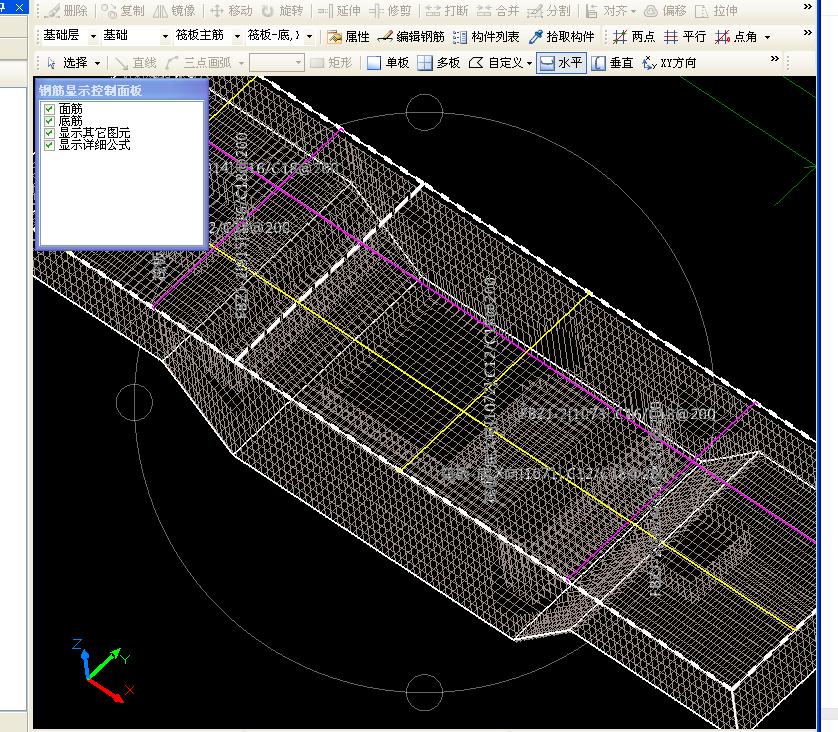Click the 属性 (Properties) icon

click(x=347, y=37)
